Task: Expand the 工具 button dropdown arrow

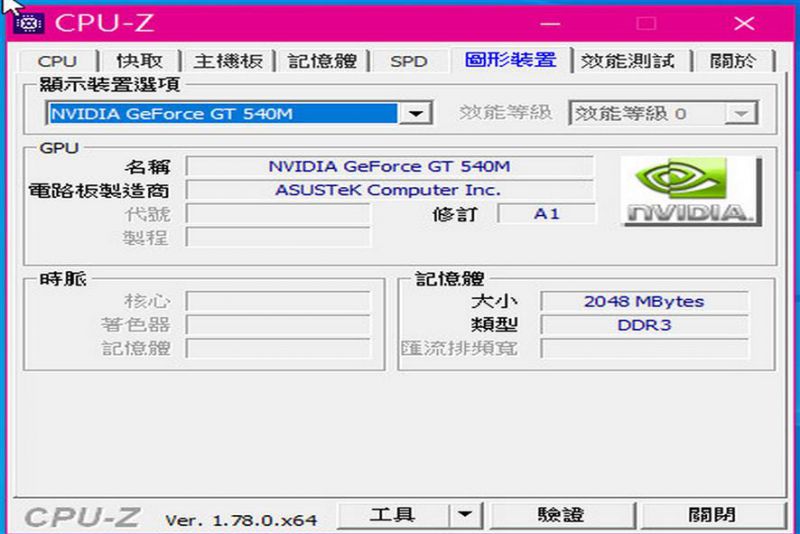Action: click(464, 515)
